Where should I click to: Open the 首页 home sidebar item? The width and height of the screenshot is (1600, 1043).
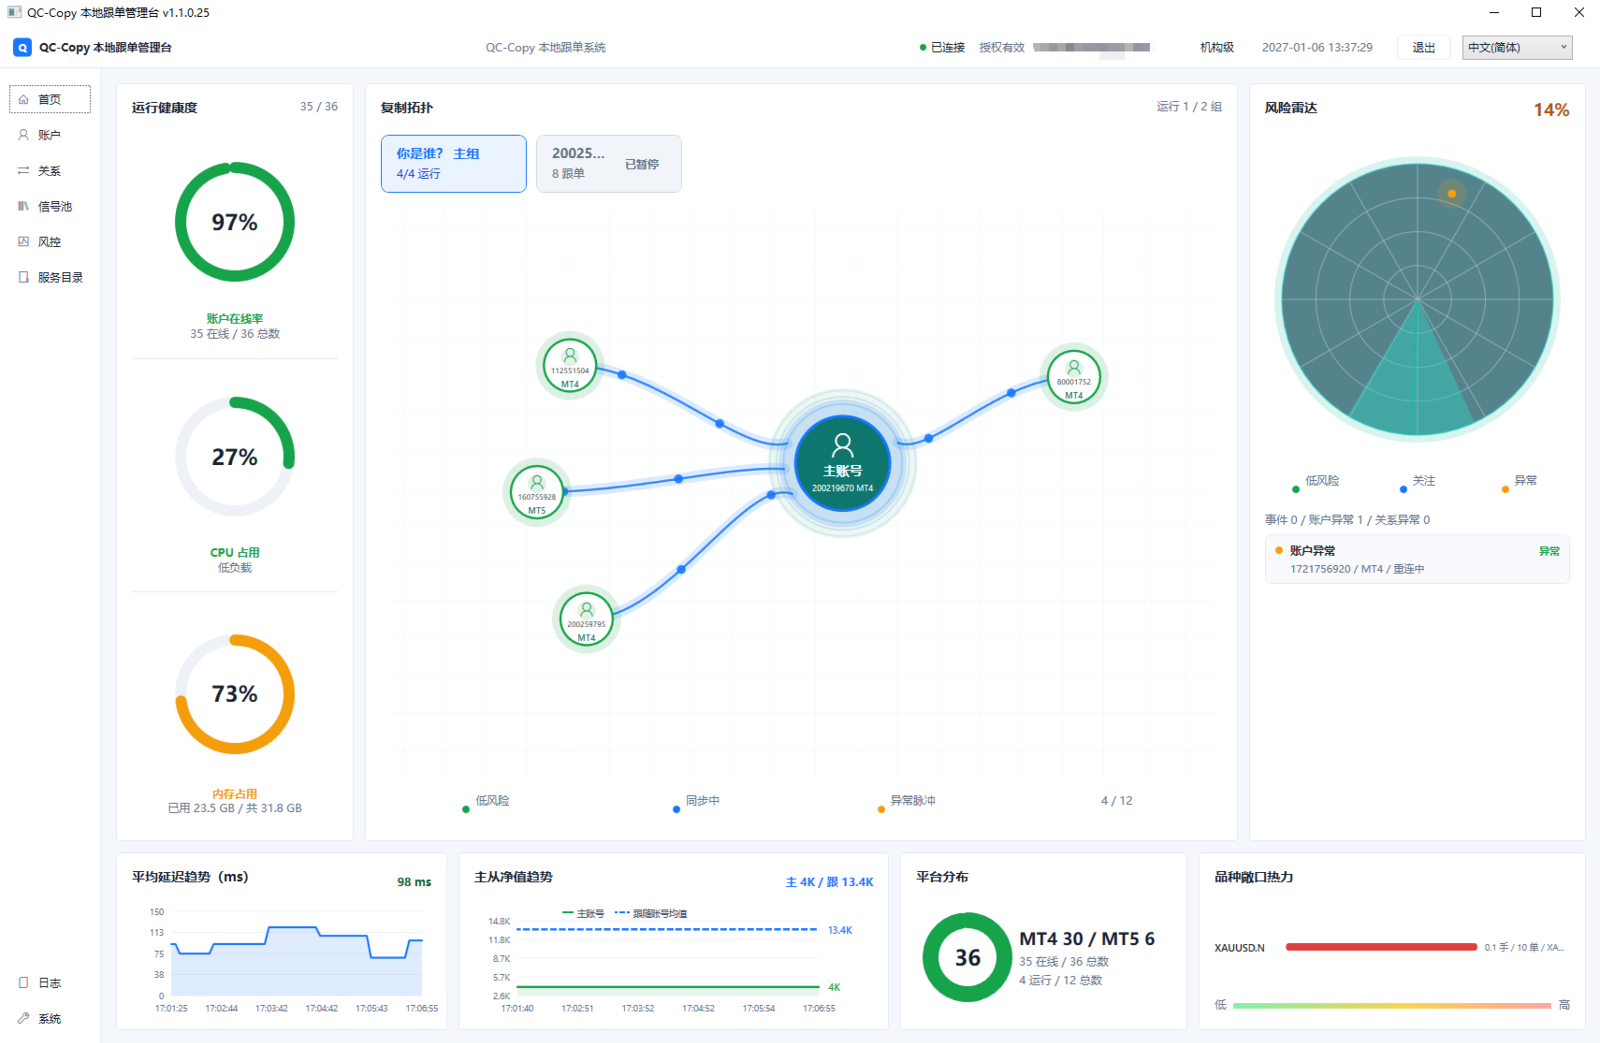point(50,99)
